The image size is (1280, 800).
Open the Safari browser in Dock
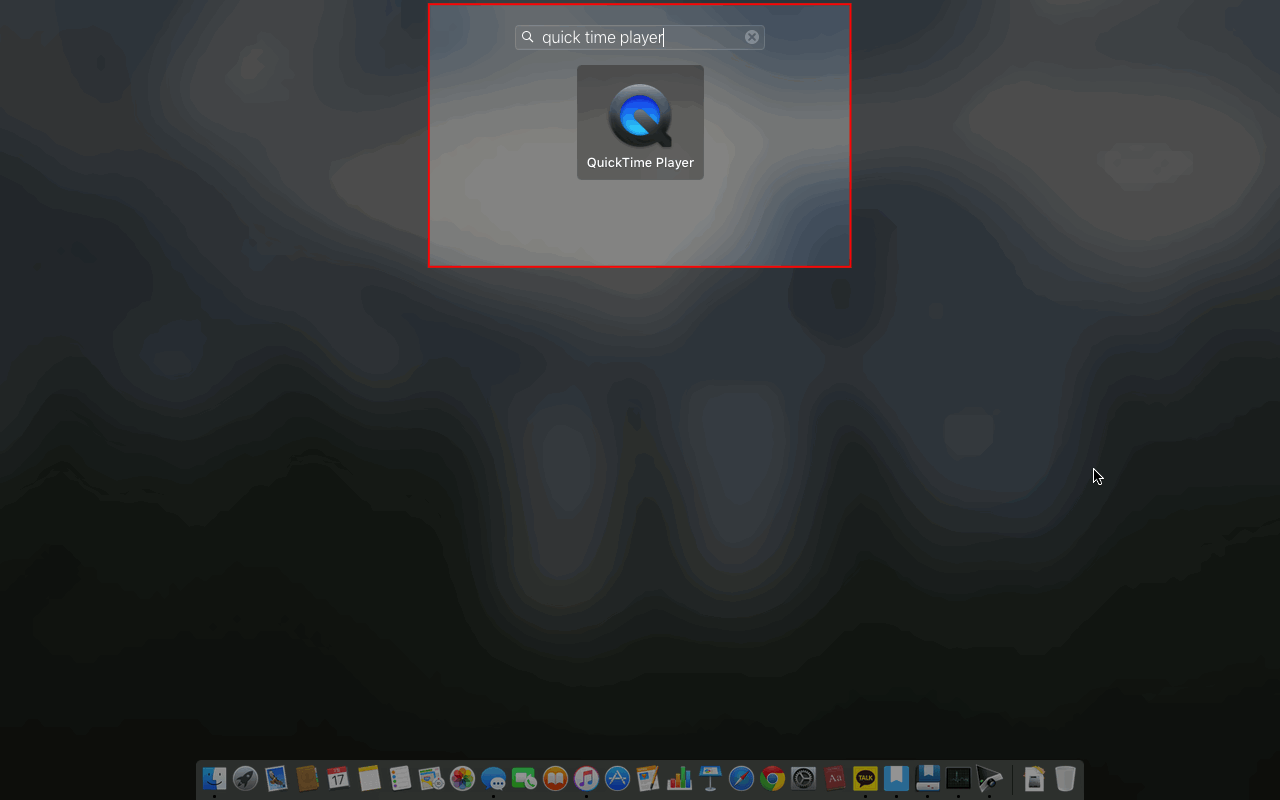(741, 778)
